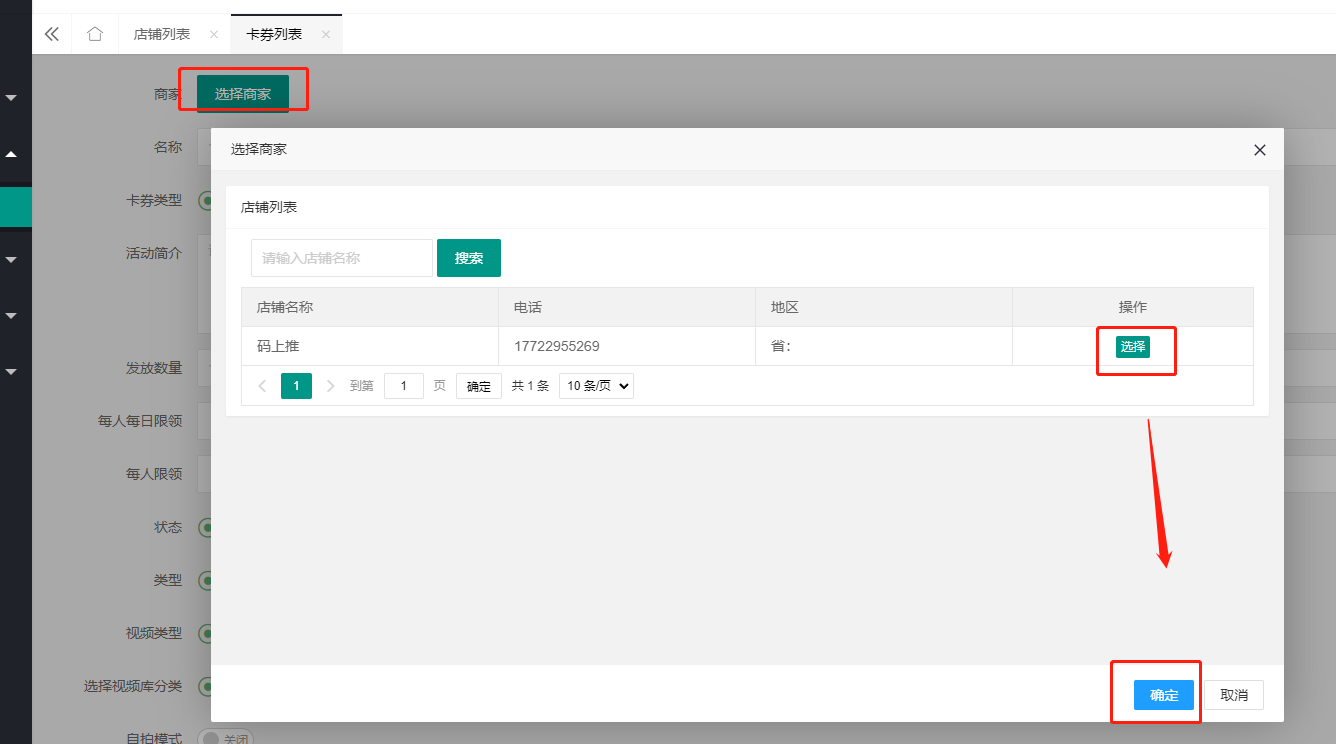Viewport: 1336px width, 744px height.
Task: Go to home tab icon
Action: point(95,34)
